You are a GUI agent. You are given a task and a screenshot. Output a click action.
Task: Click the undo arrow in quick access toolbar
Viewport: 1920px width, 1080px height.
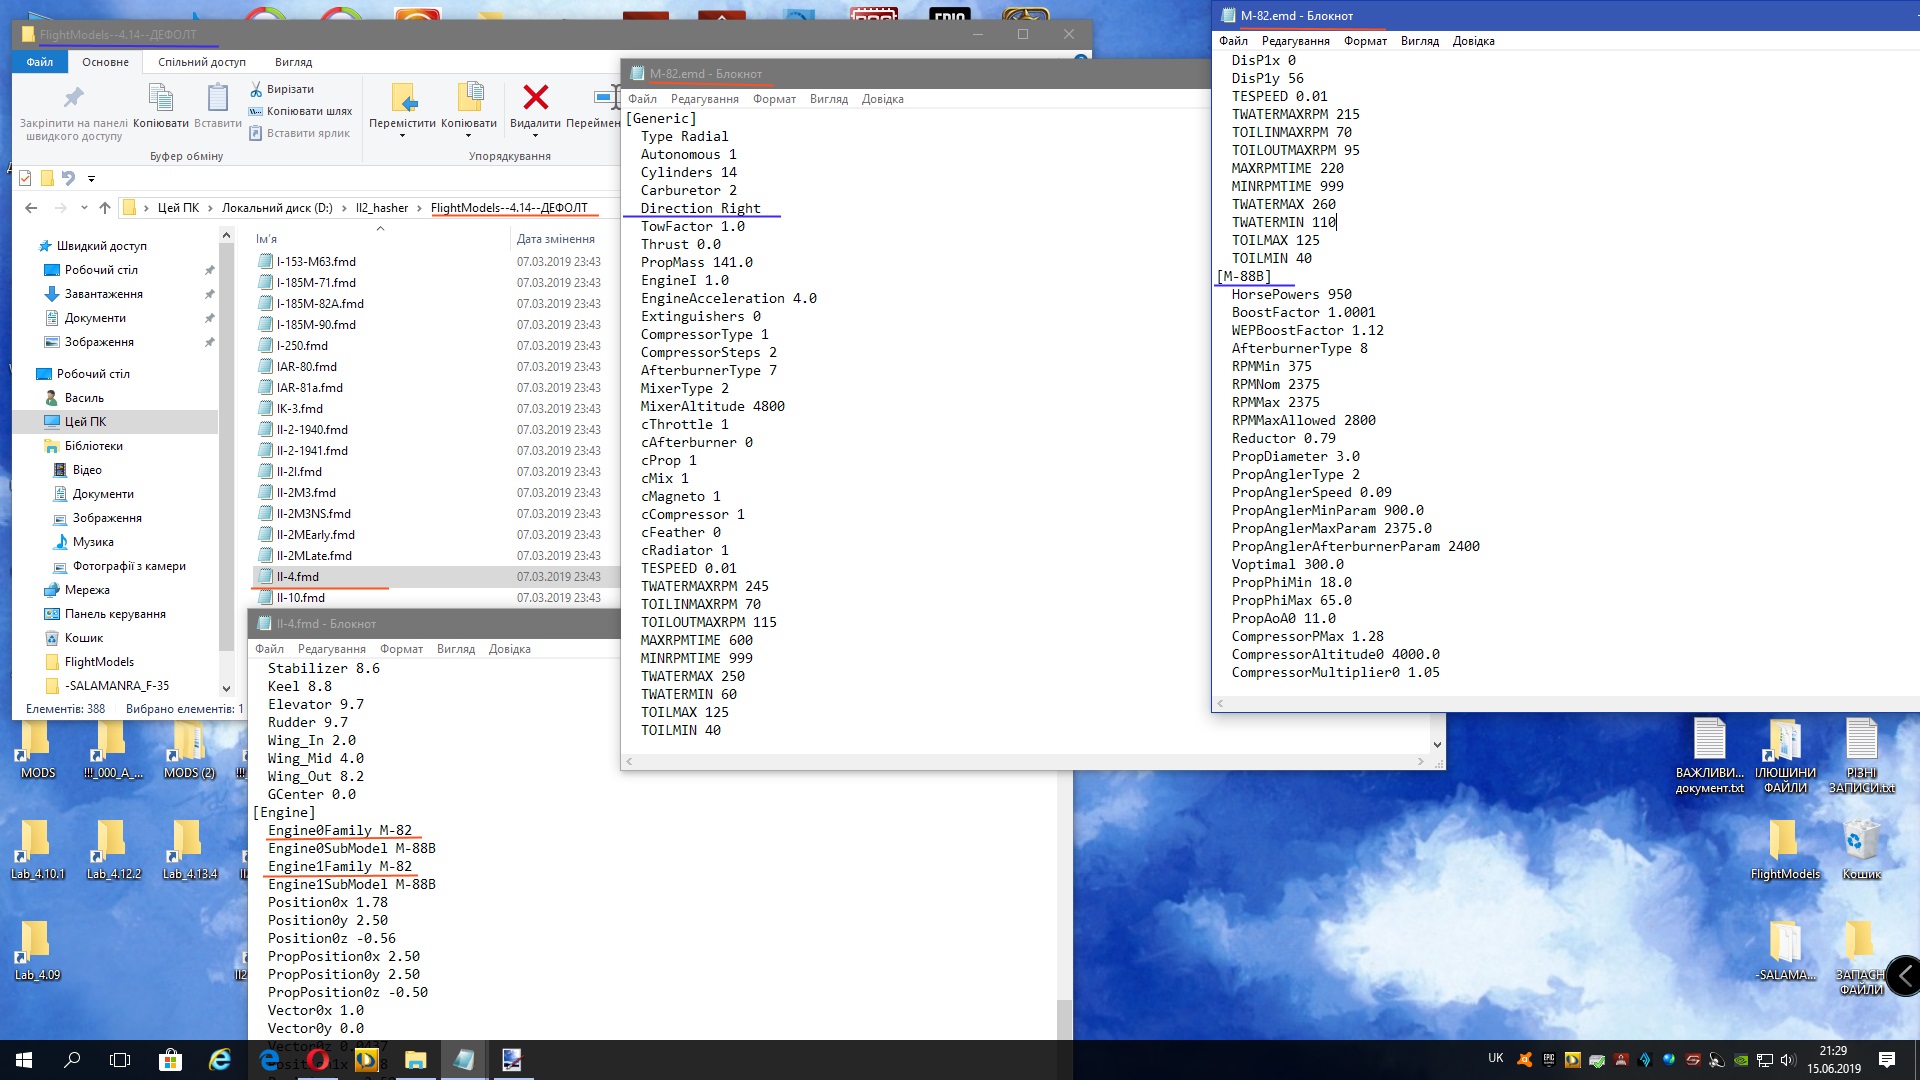click(x=68, y=178)
